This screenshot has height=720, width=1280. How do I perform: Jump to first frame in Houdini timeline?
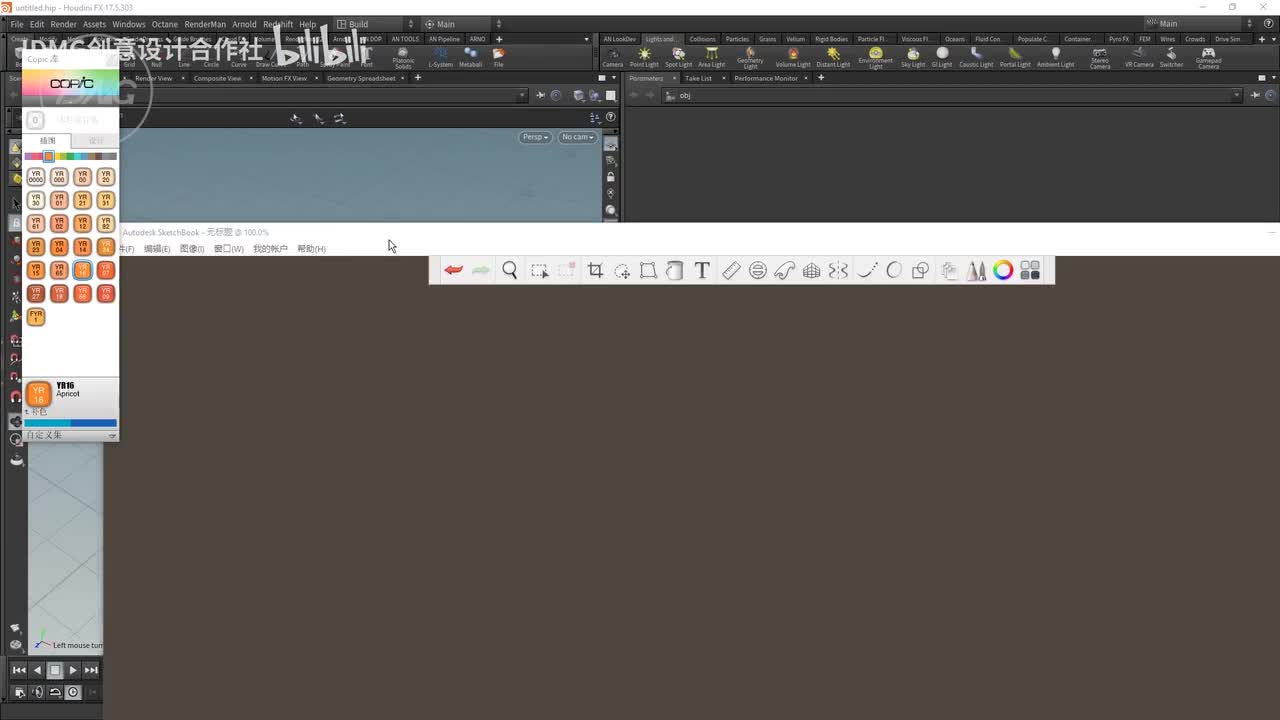(x=19, y=670)
